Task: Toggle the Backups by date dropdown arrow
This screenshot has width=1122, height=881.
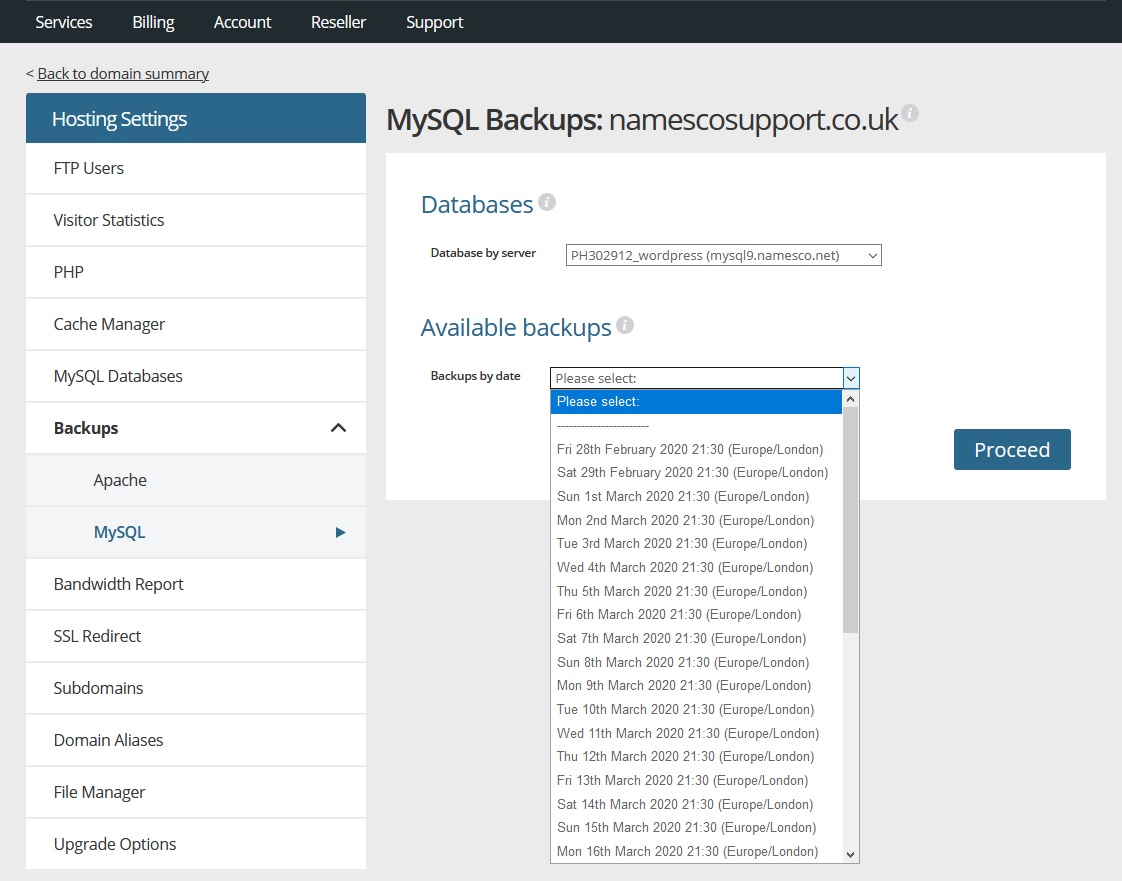Action: pyautogui.click(x=851, y=378)
